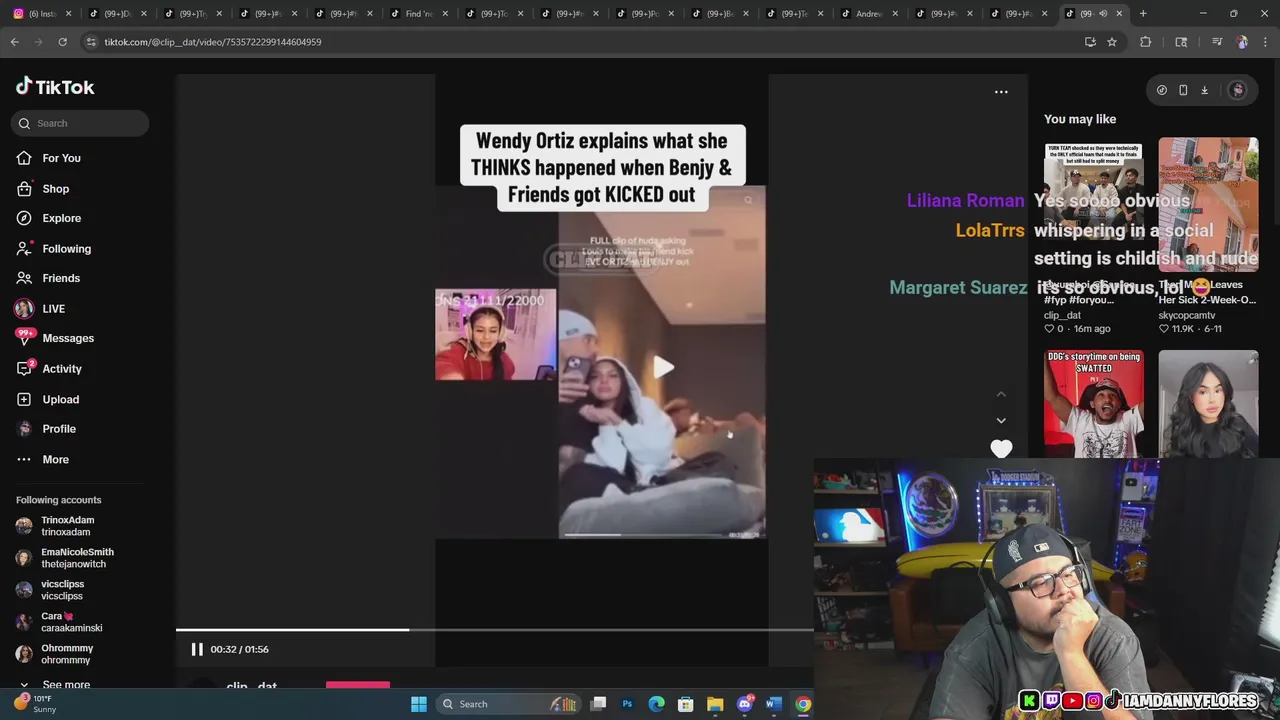This screenshot has width=1280, height=720.
Task: Open the three-dot video options menu
Action: (1001, 91)
